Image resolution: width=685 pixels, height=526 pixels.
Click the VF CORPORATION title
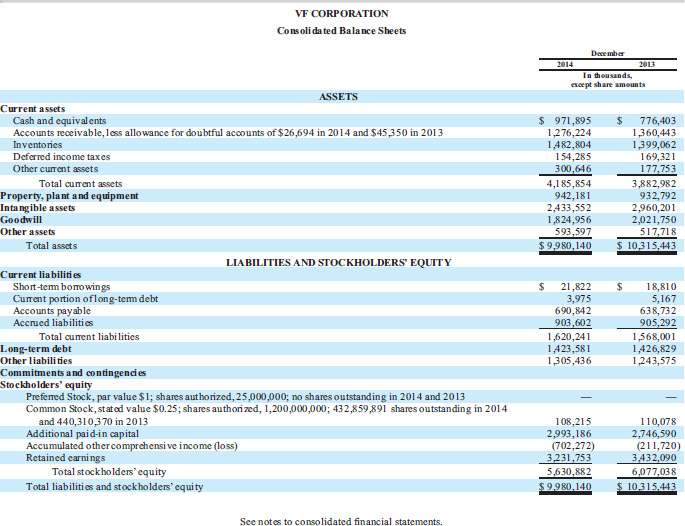pos(341,13)
